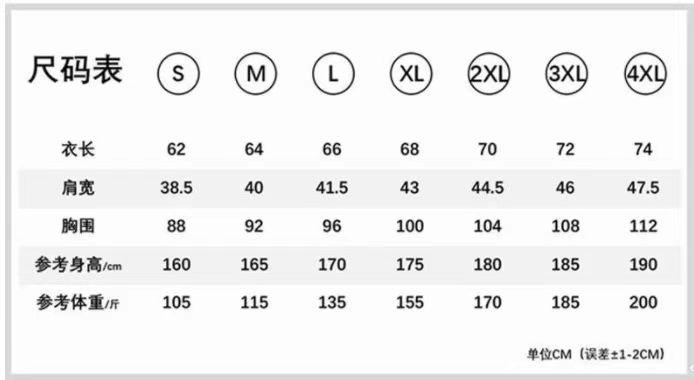Select the 衣长 row label
This screenshot has height=380, width=694.
pyautogui.click(x=78, y=149)
